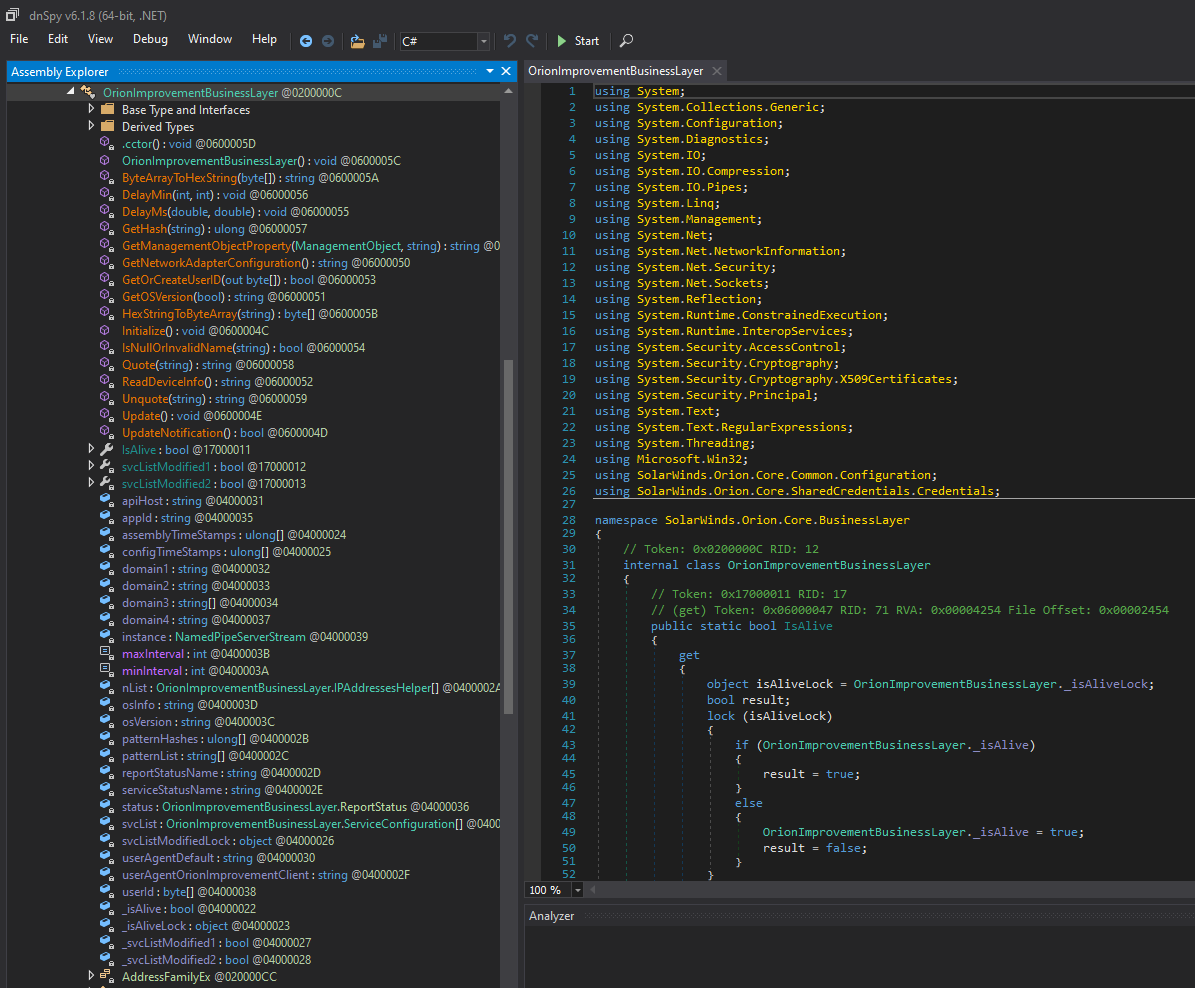1195x988 pixels.
Task: Click the zoom level box showing 100%
Action: [547, 889]
